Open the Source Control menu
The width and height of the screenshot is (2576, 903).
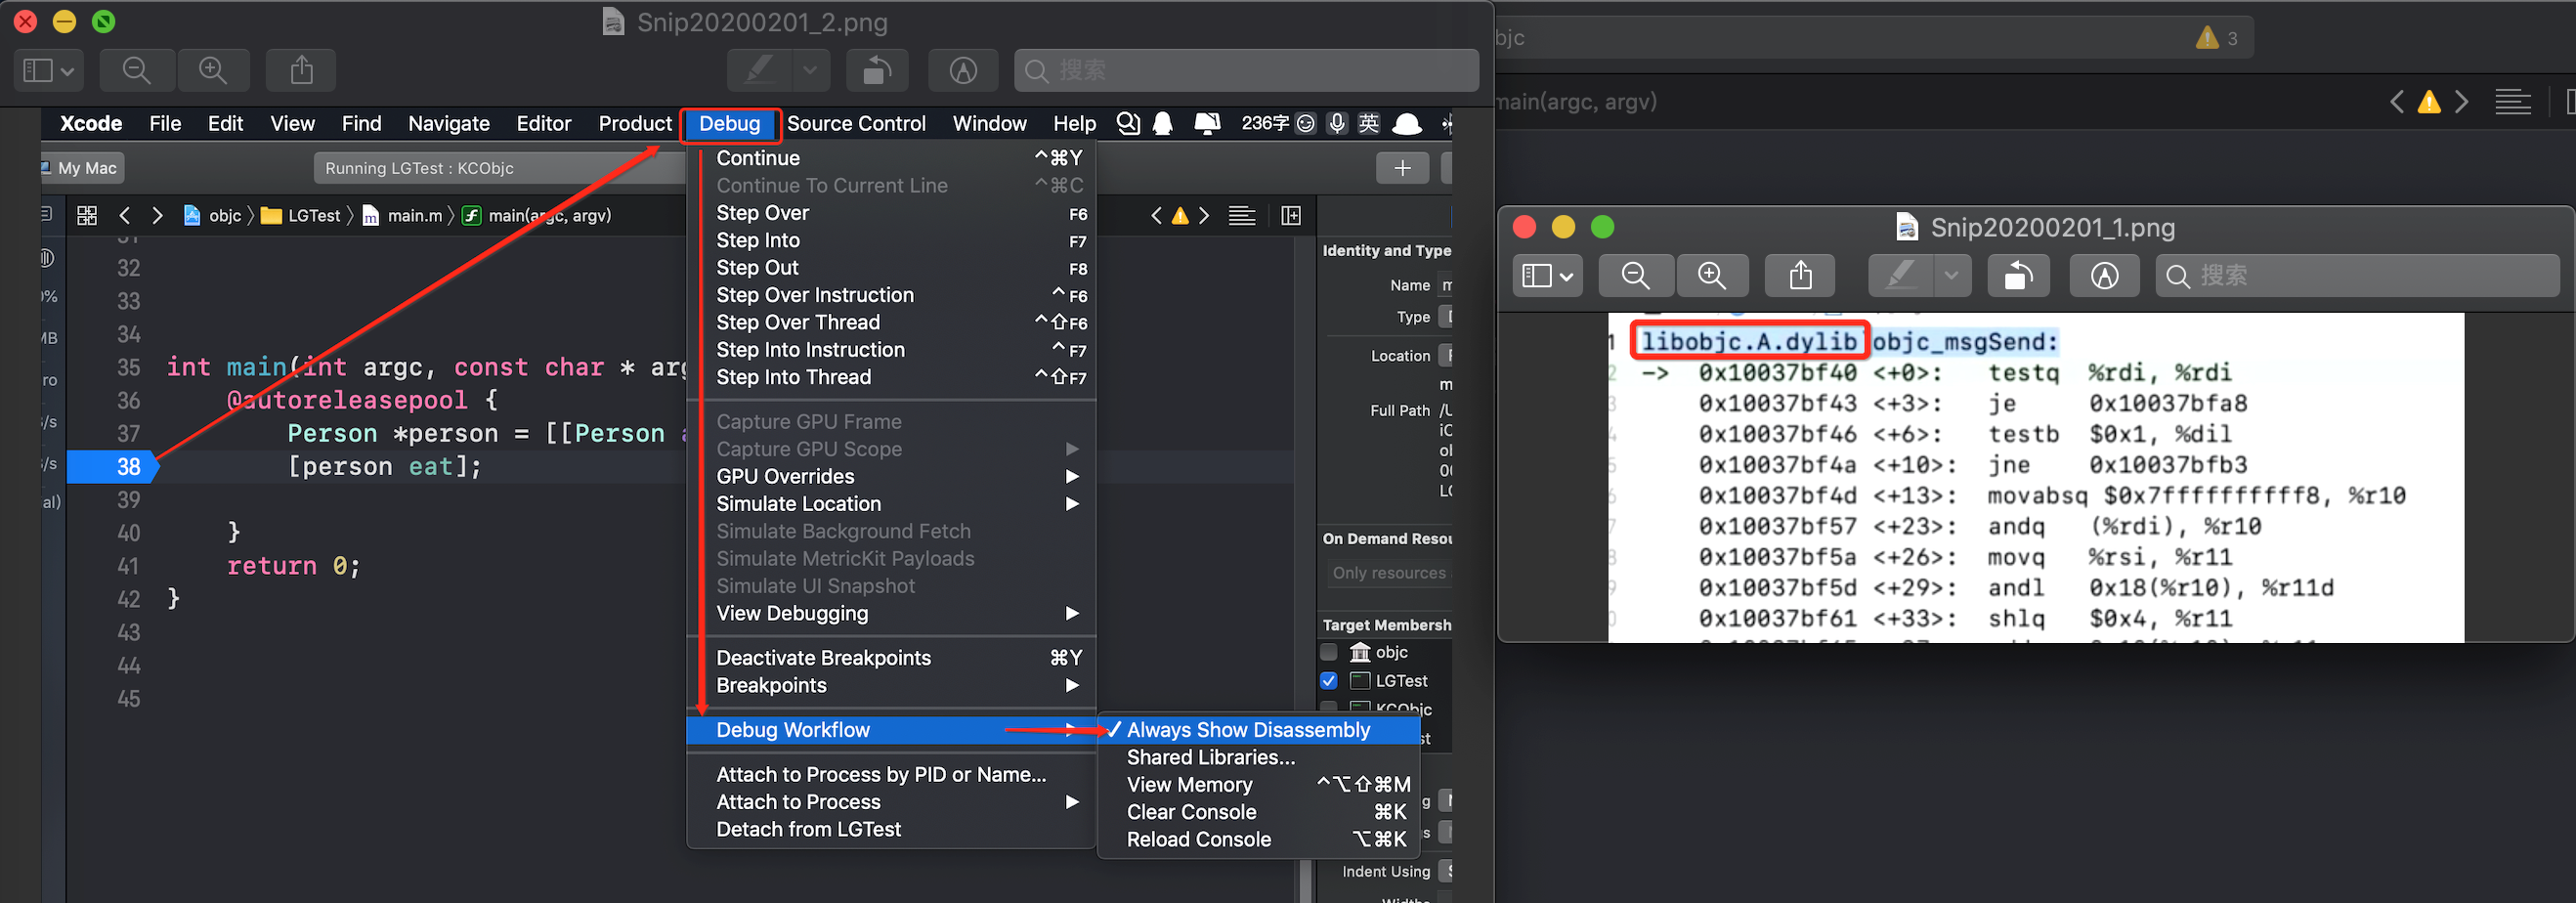click(x=856, y=124)
